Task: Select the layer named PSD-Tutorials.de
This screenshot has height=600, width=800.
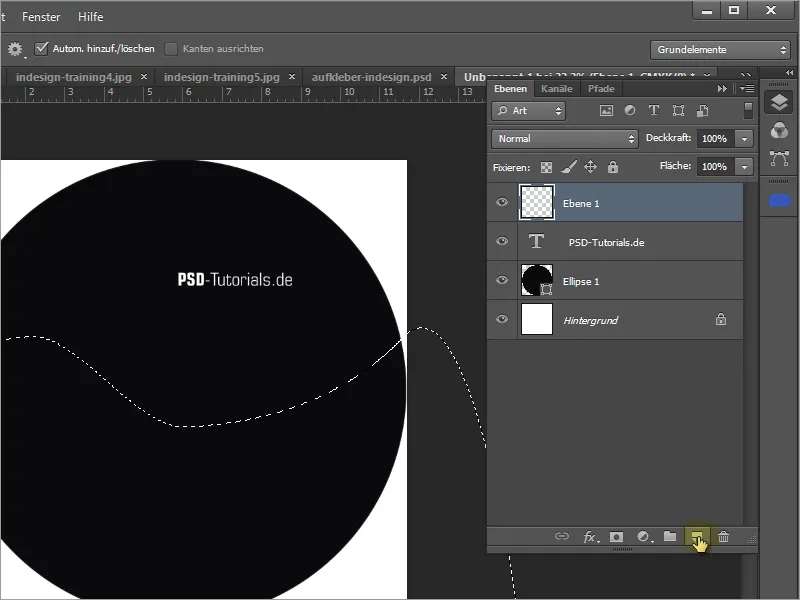Action: click(x=606, y=242)
